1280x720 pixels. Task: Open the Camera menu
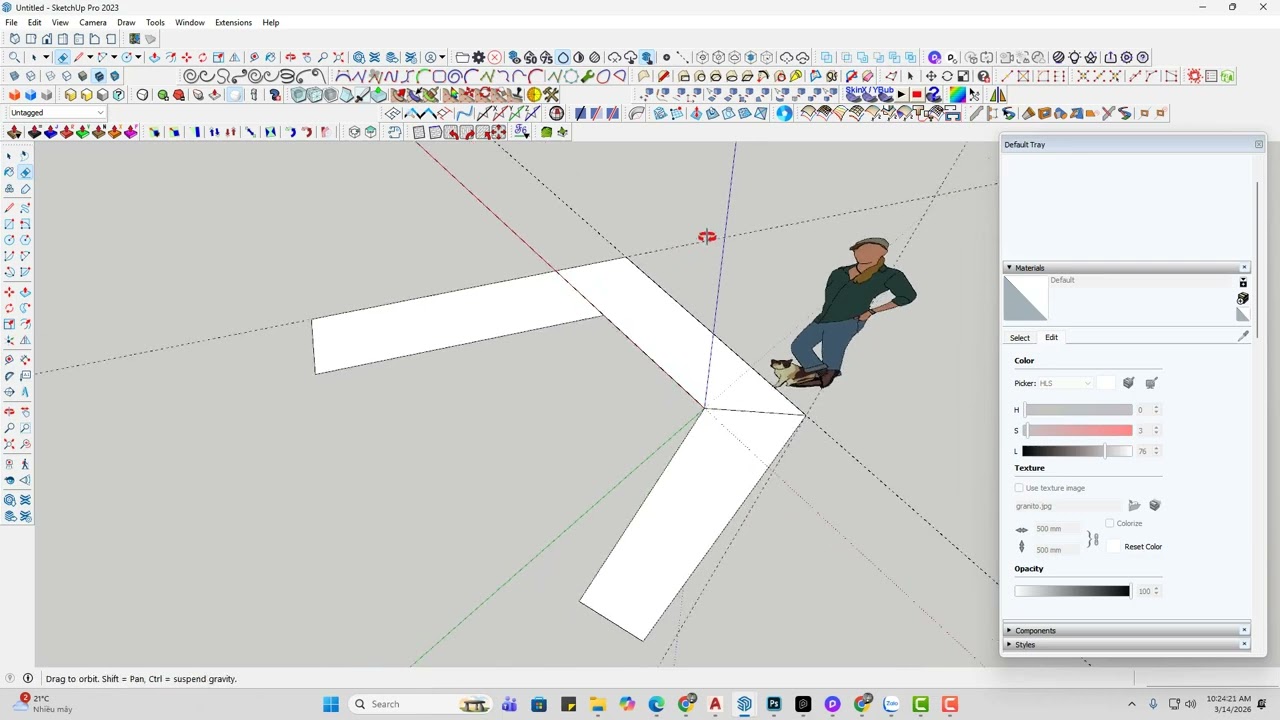pos(93,22)
